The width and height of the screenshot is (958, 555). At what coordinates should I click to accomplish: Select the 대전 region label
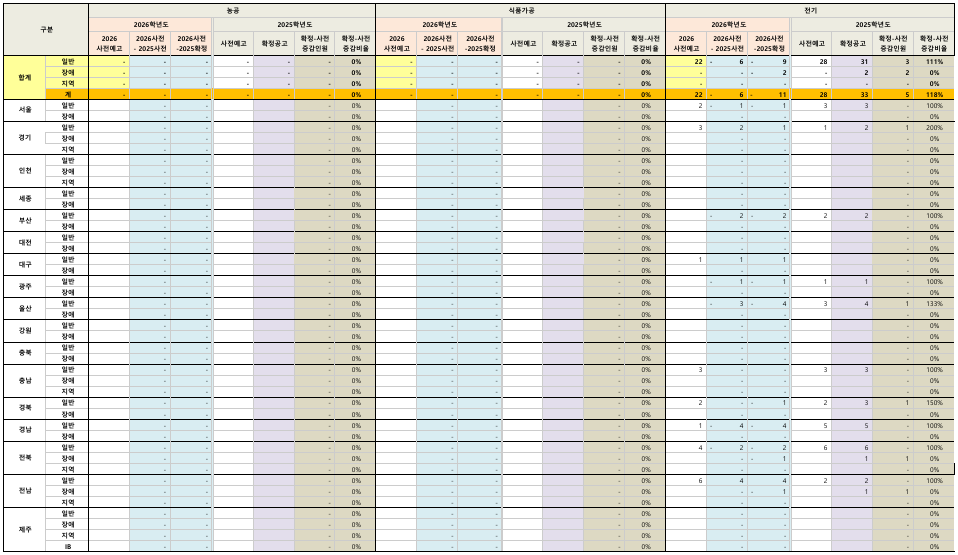[24, 243]
